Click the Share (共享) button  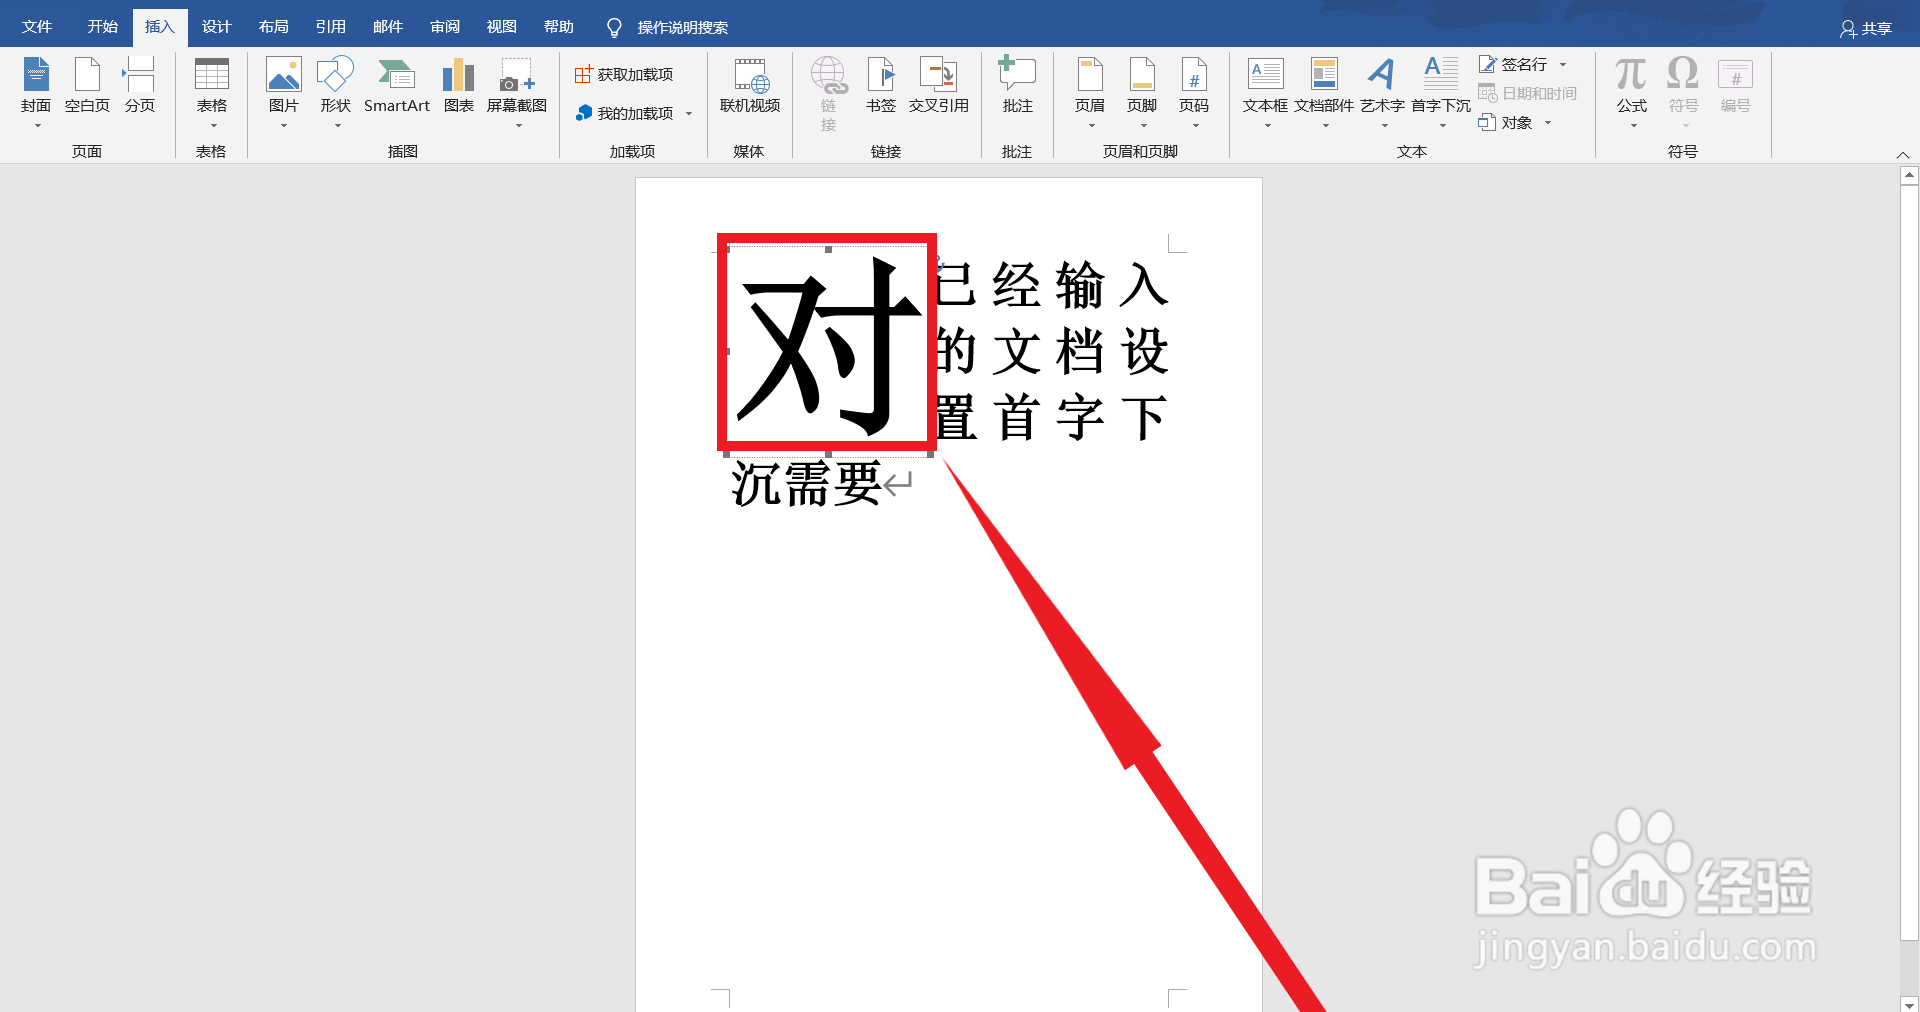[x=1866, y=28]
